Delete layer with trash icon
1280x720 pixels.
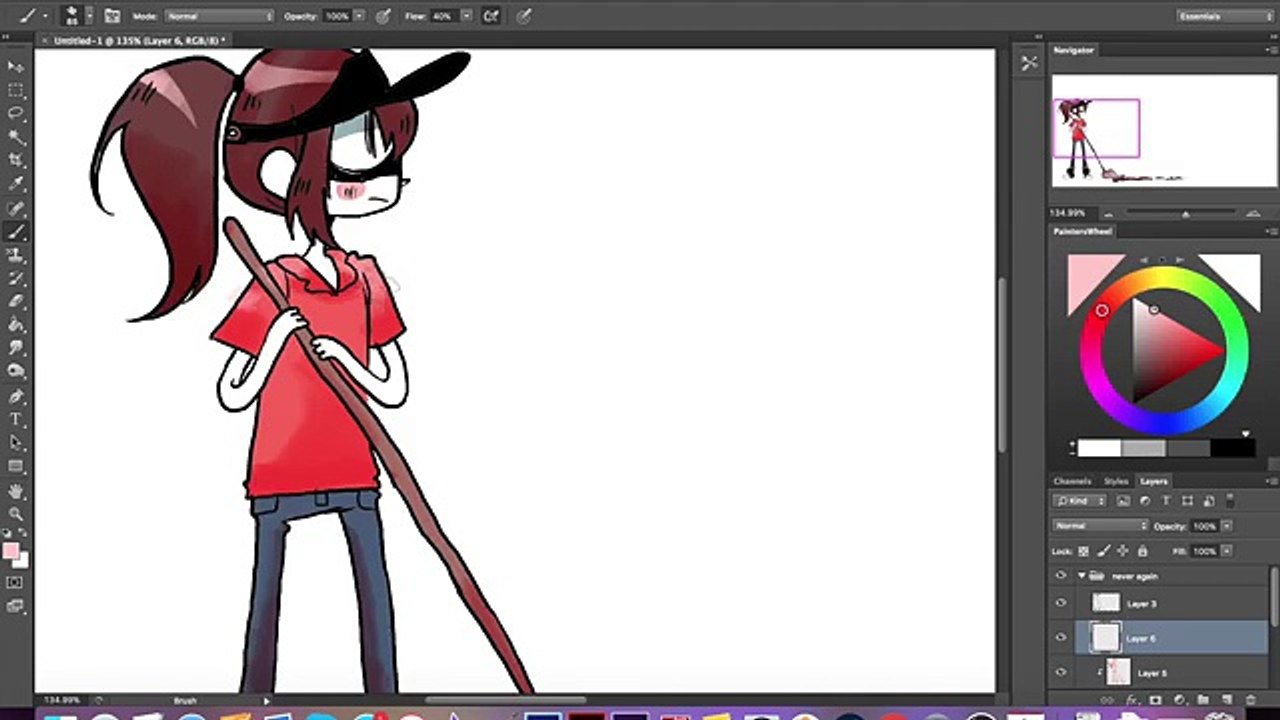click(x=1250, y=700)
